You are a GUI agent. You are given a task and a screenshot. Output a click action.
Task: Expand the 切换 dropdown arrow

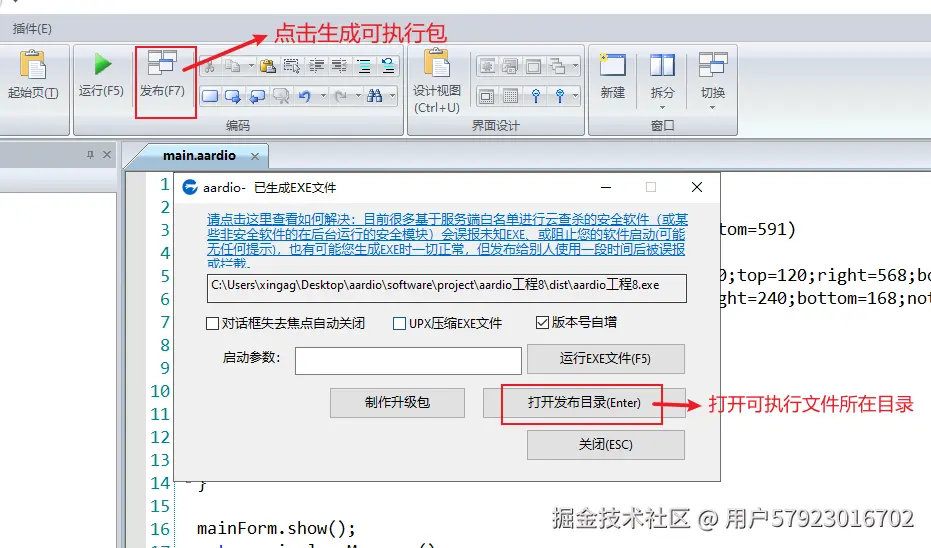(x=712, y=107)
